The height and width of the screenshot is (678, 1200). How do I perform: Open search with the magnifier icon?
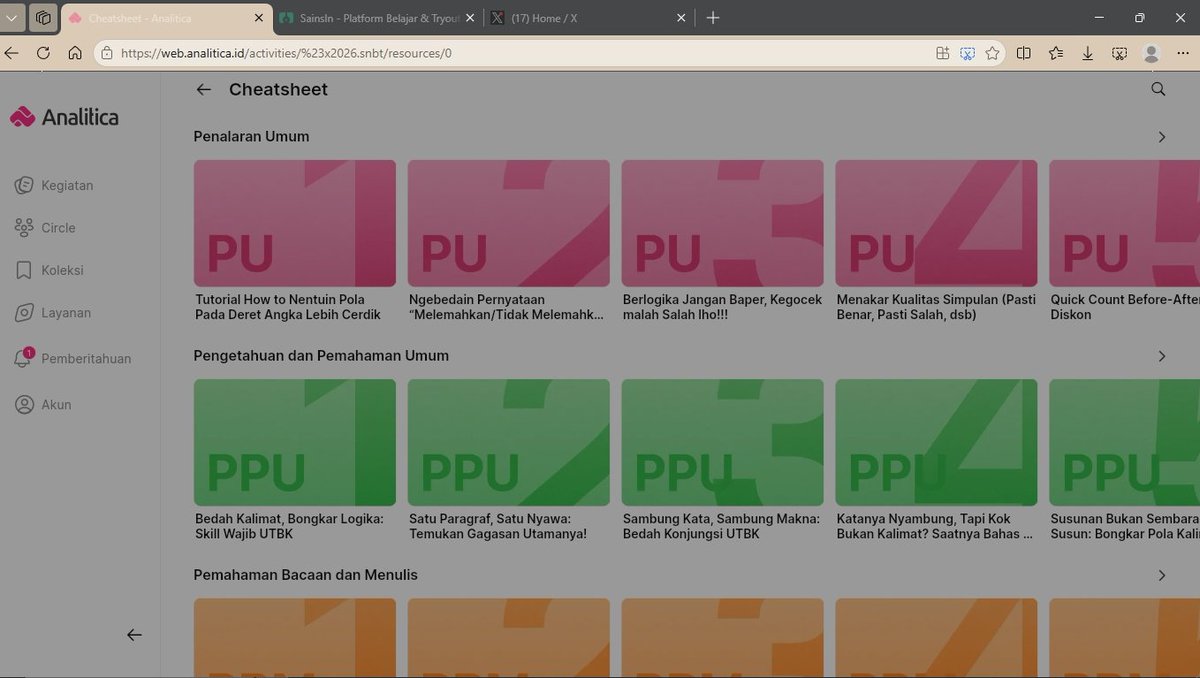tap(1158, 89)
